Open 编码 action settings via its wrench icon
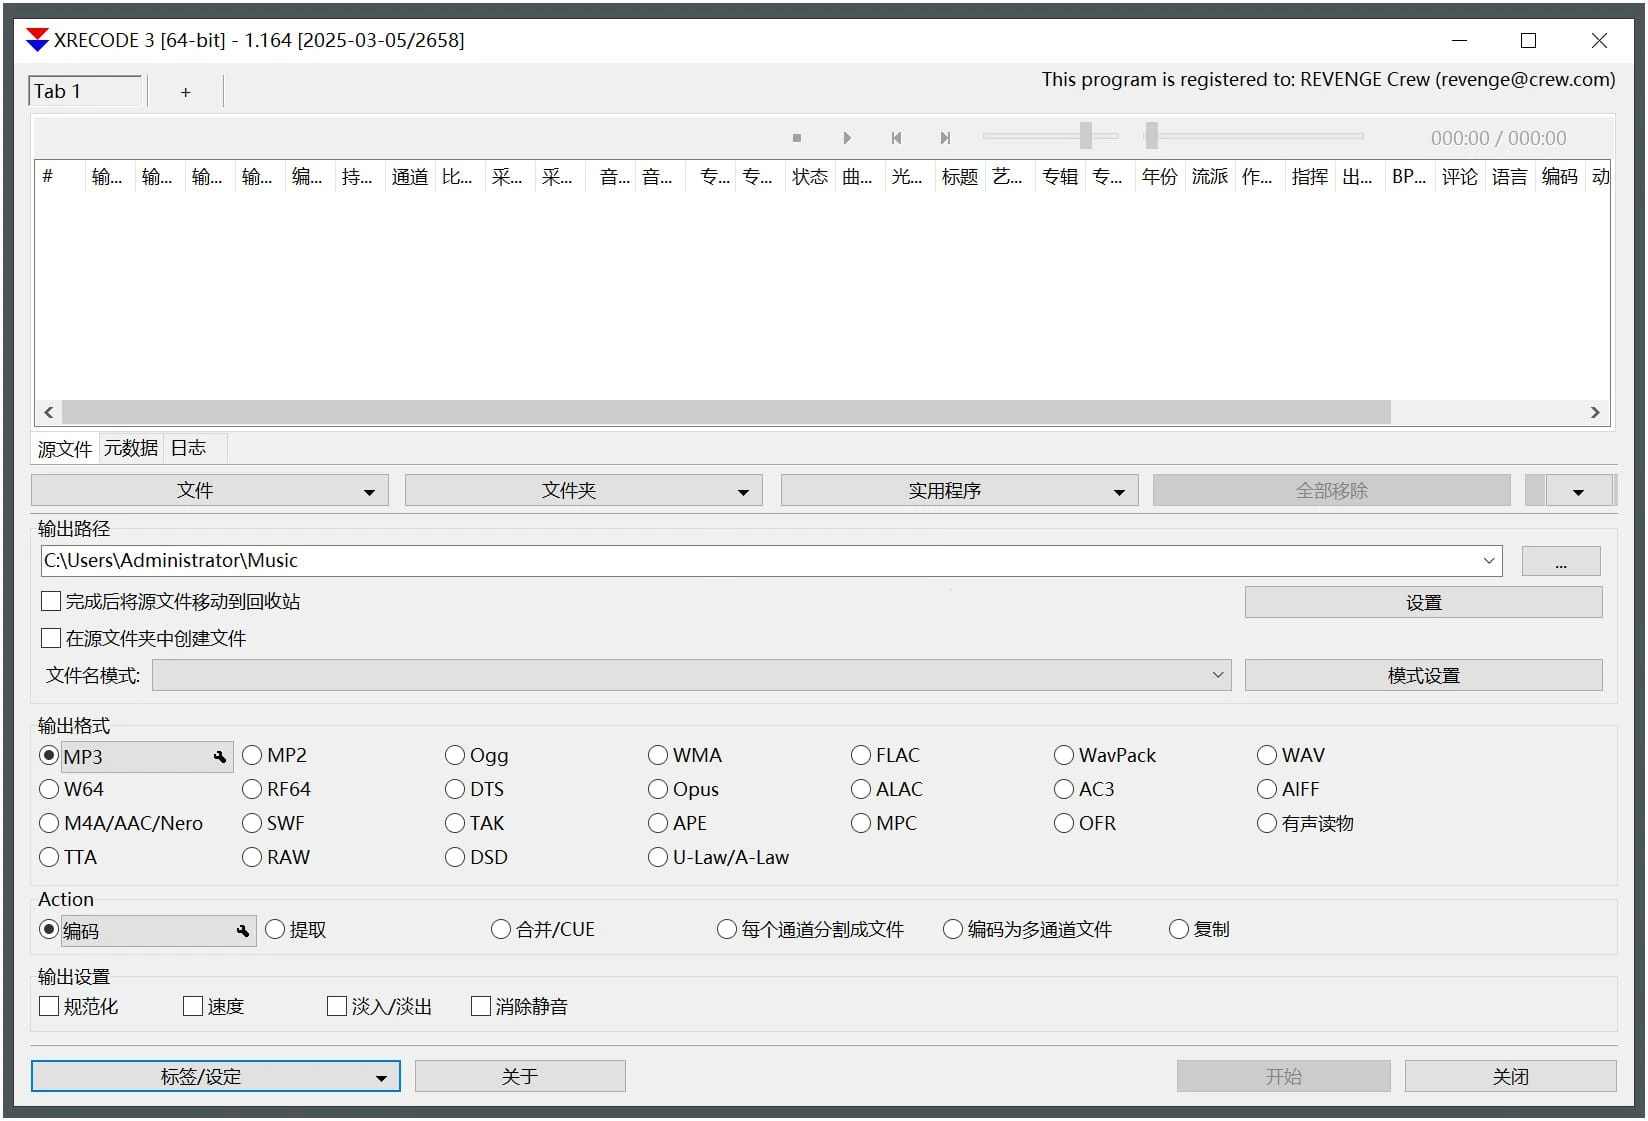The width and height of the screenshot is (1648, 1121). (x=243, y=931)
